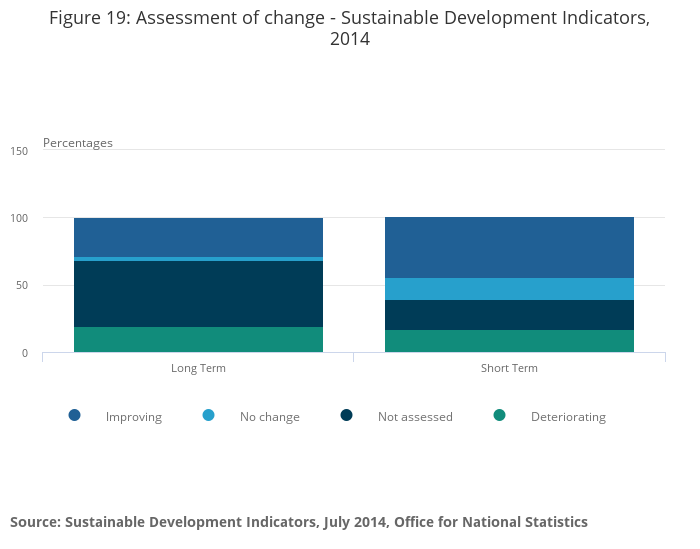Click the Long Term Deteriorating bar segment
The height and width of the screenshot is (549, 700).
pyautogui.click(x=198, y=339)
